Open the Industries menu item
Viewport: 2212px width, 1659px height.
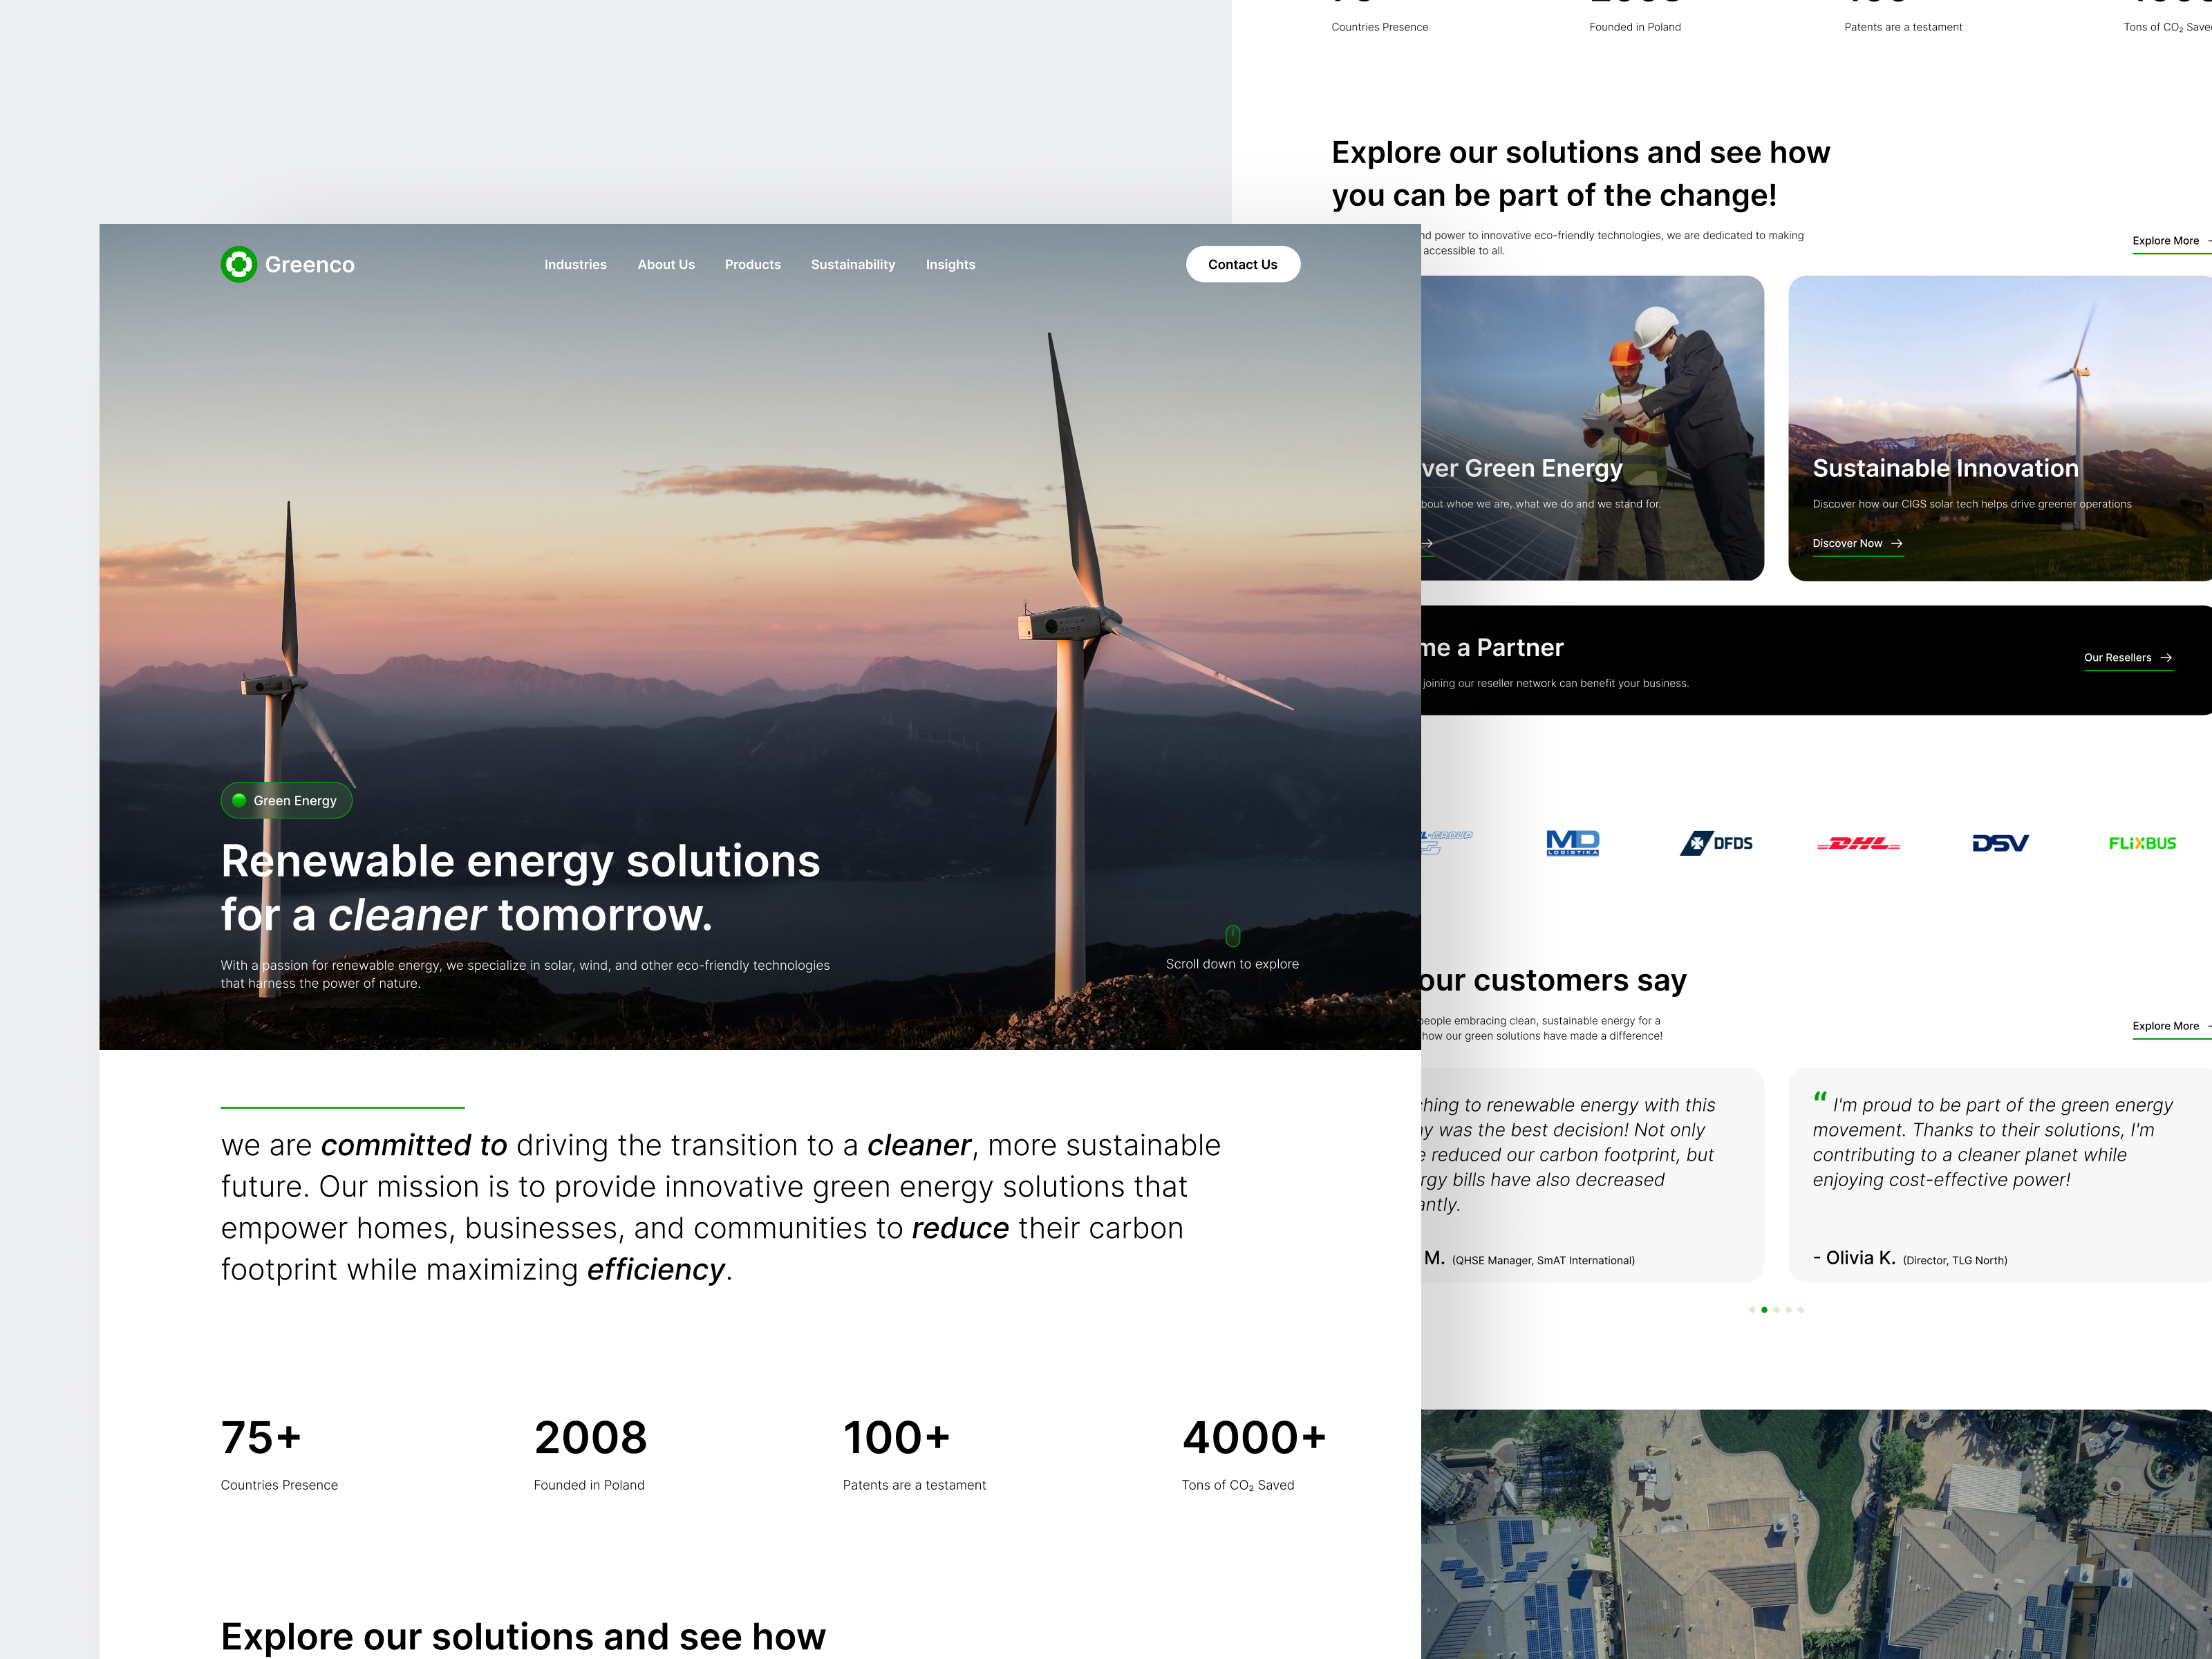(575, 264)
